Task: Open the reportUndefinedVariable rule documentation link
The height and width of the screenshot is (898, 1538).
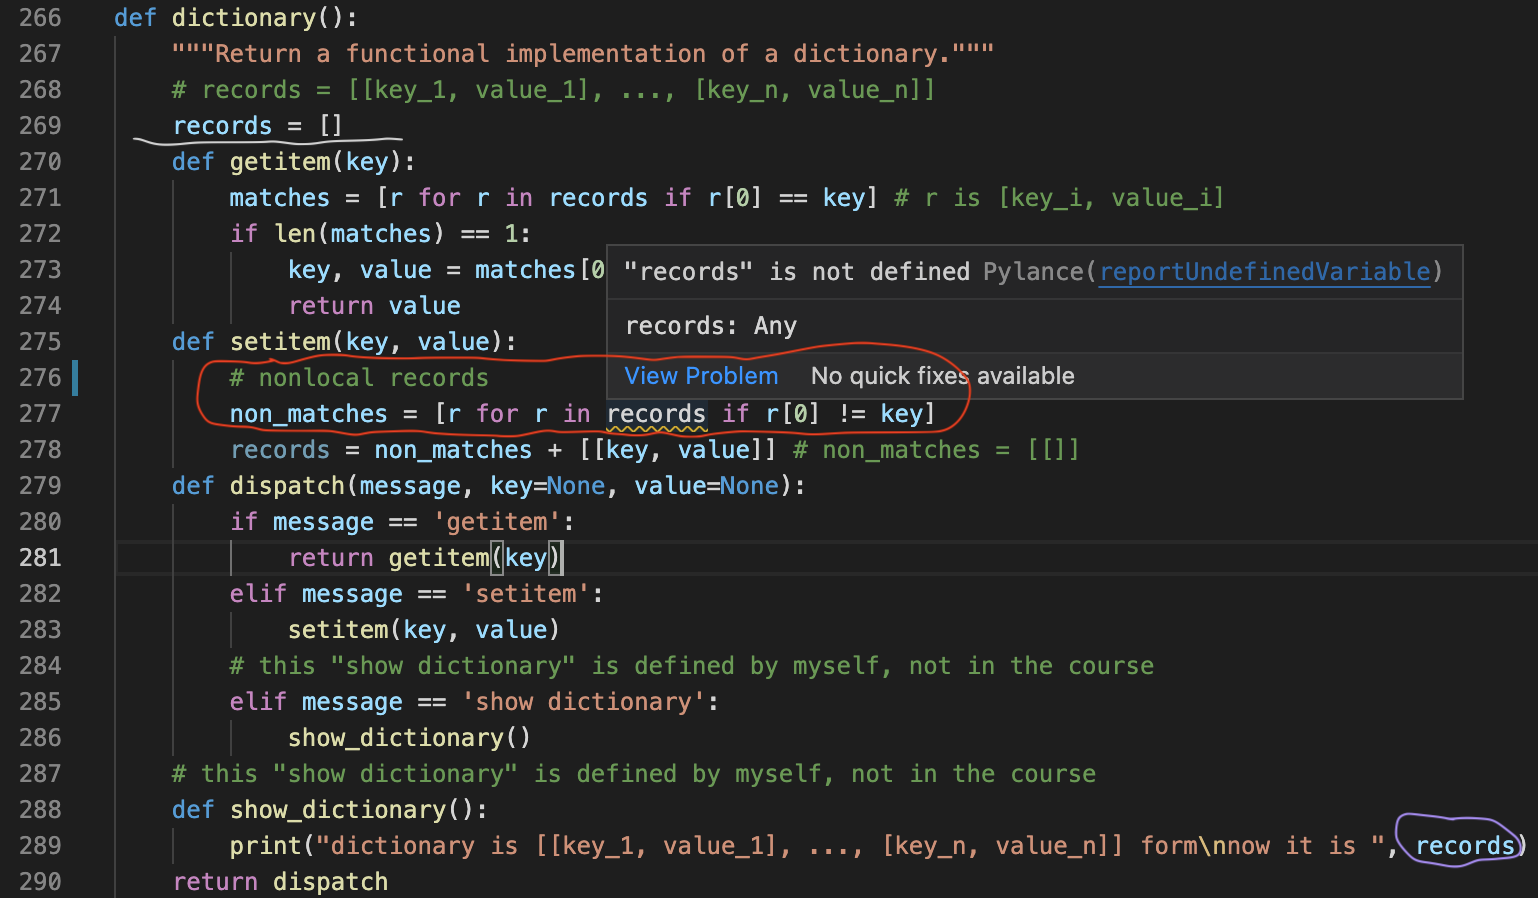Action: [1263, 271]
